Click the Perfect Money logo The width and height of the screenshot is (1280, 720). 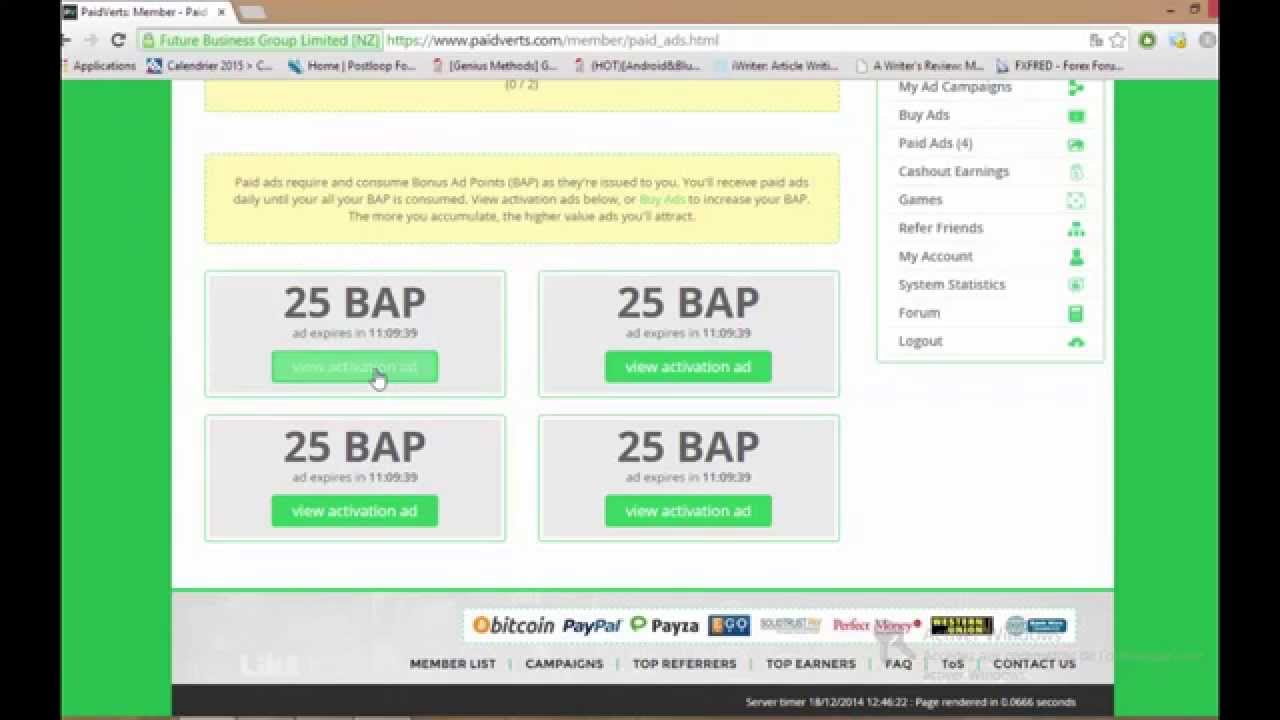[876, 625]
